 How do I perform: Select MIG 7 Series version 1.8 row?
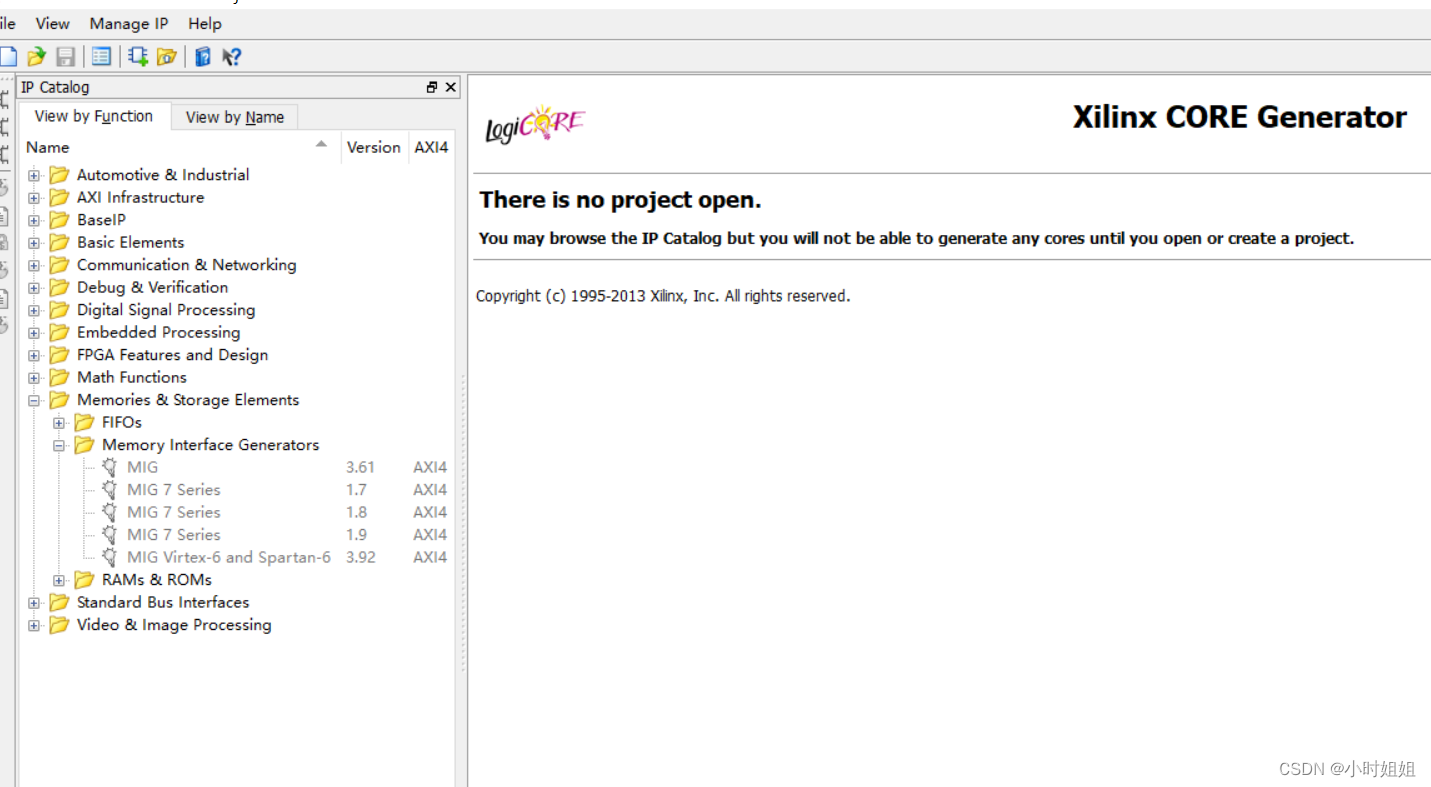[x=238, y=512]
